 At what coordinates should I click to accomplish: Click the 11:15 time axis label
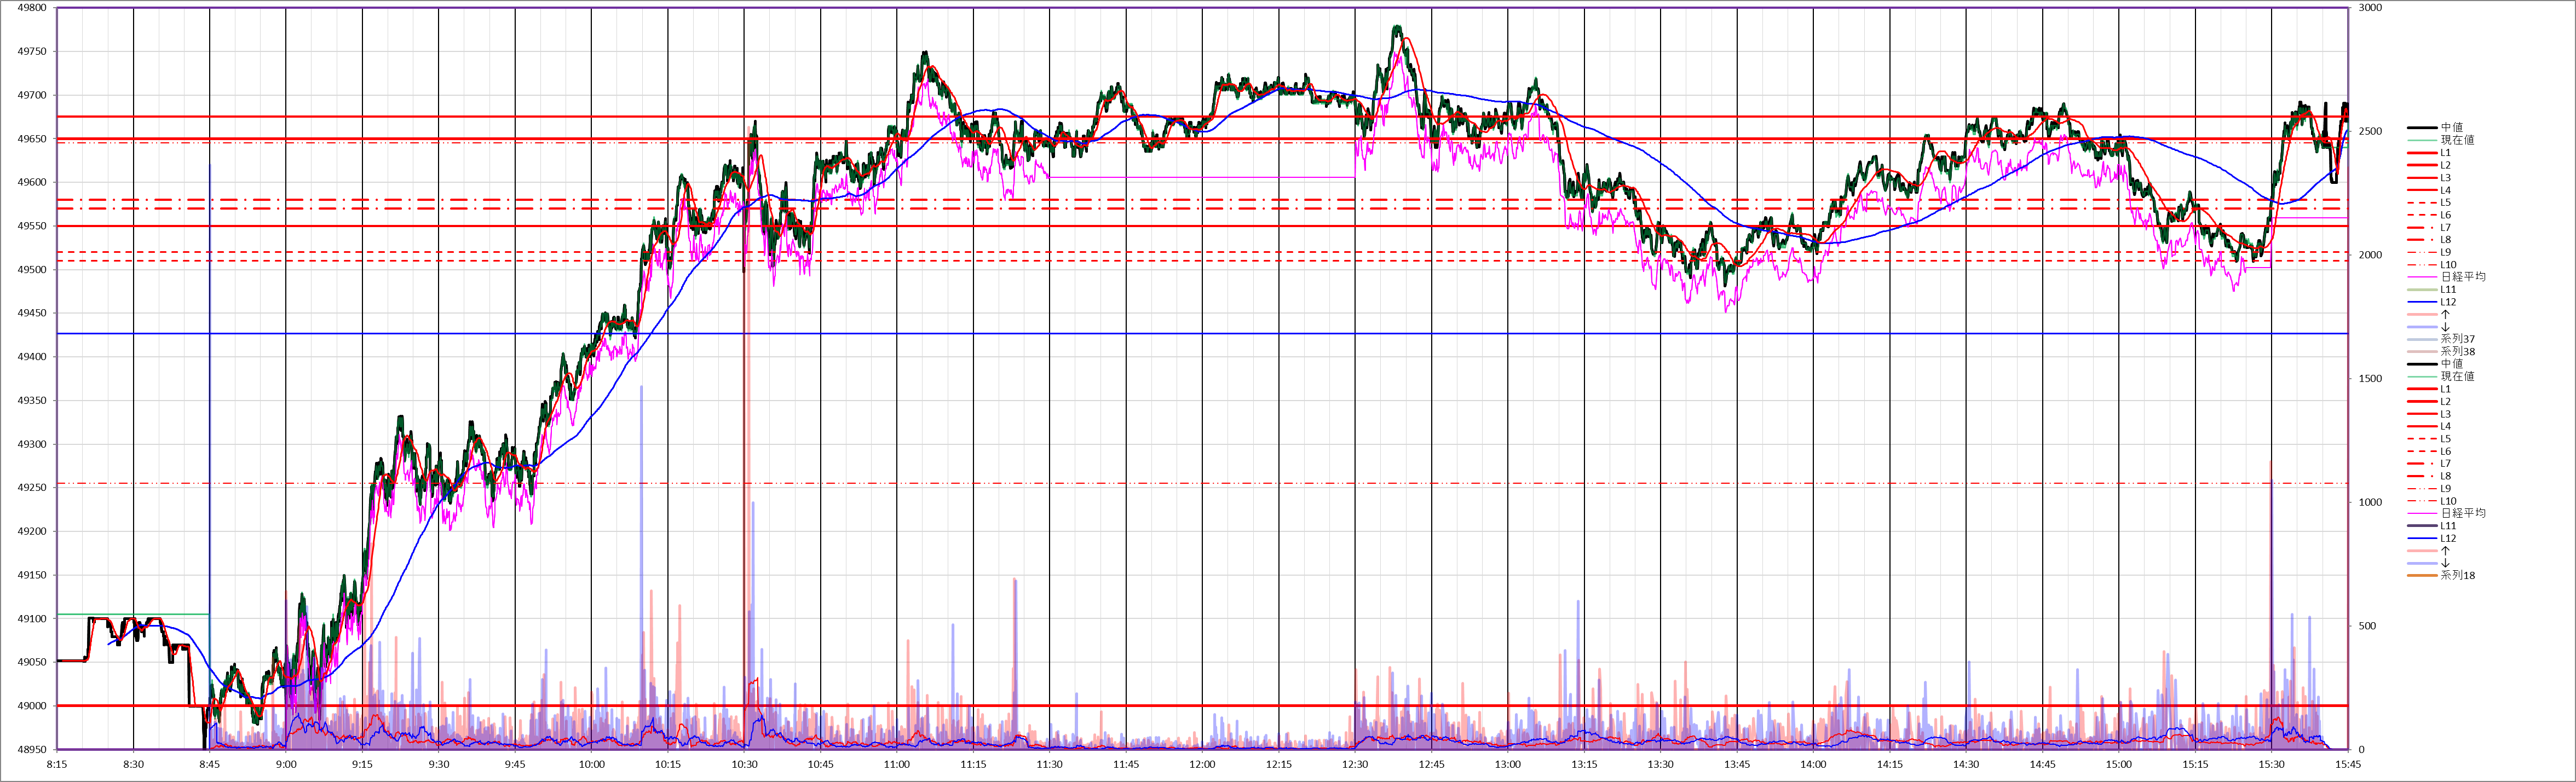coord(973,765)
